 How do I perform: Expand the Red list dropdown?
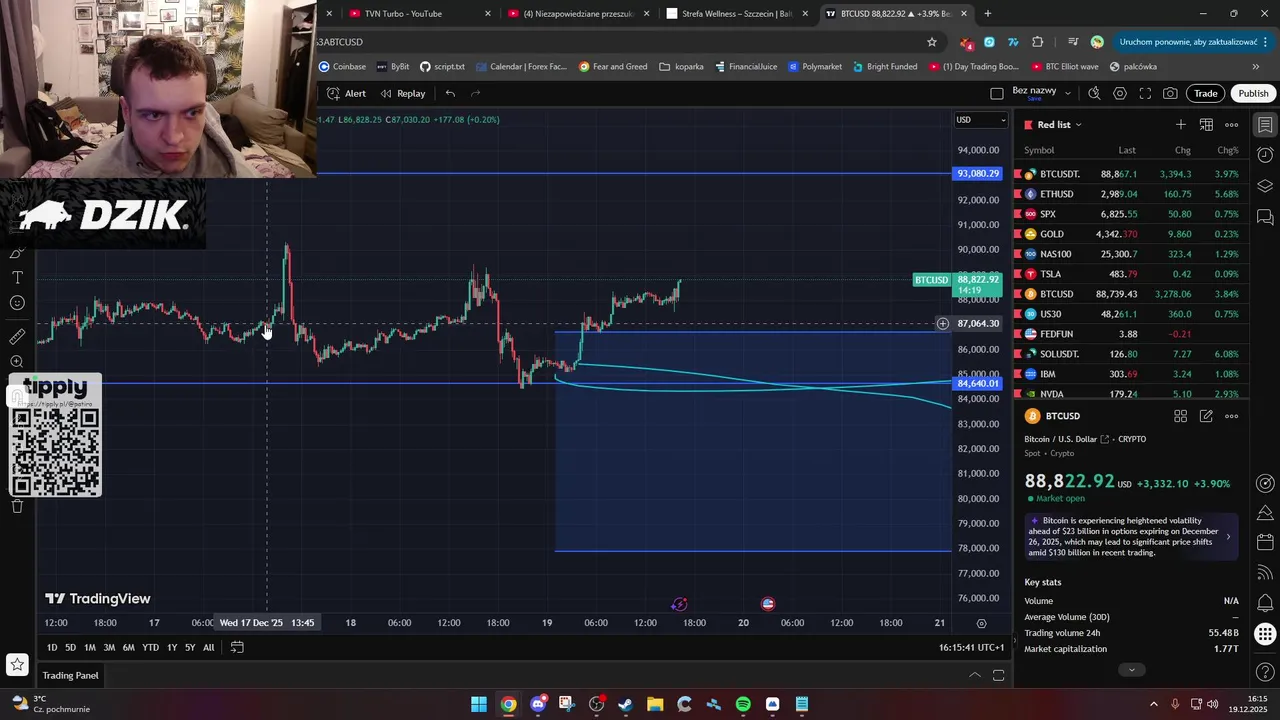(1078, 125)
